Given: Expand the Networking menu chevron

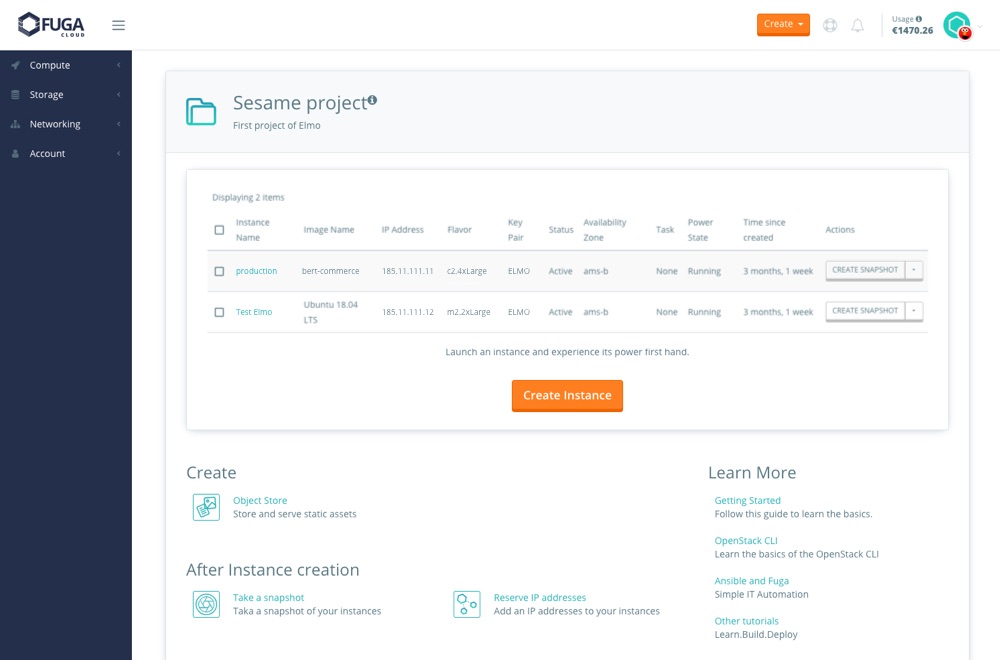Looking at the screenshot, I should pyautogui.click(x=119, y=124).
